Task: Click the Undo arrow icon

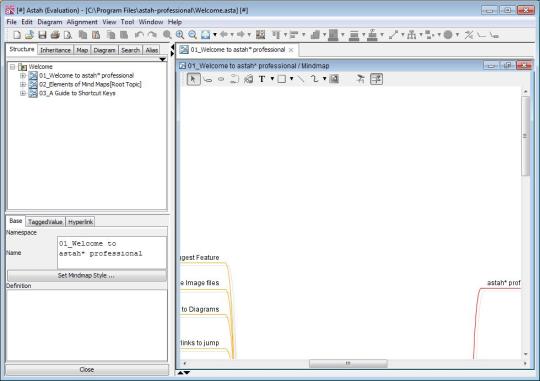Action: (139, 35)
